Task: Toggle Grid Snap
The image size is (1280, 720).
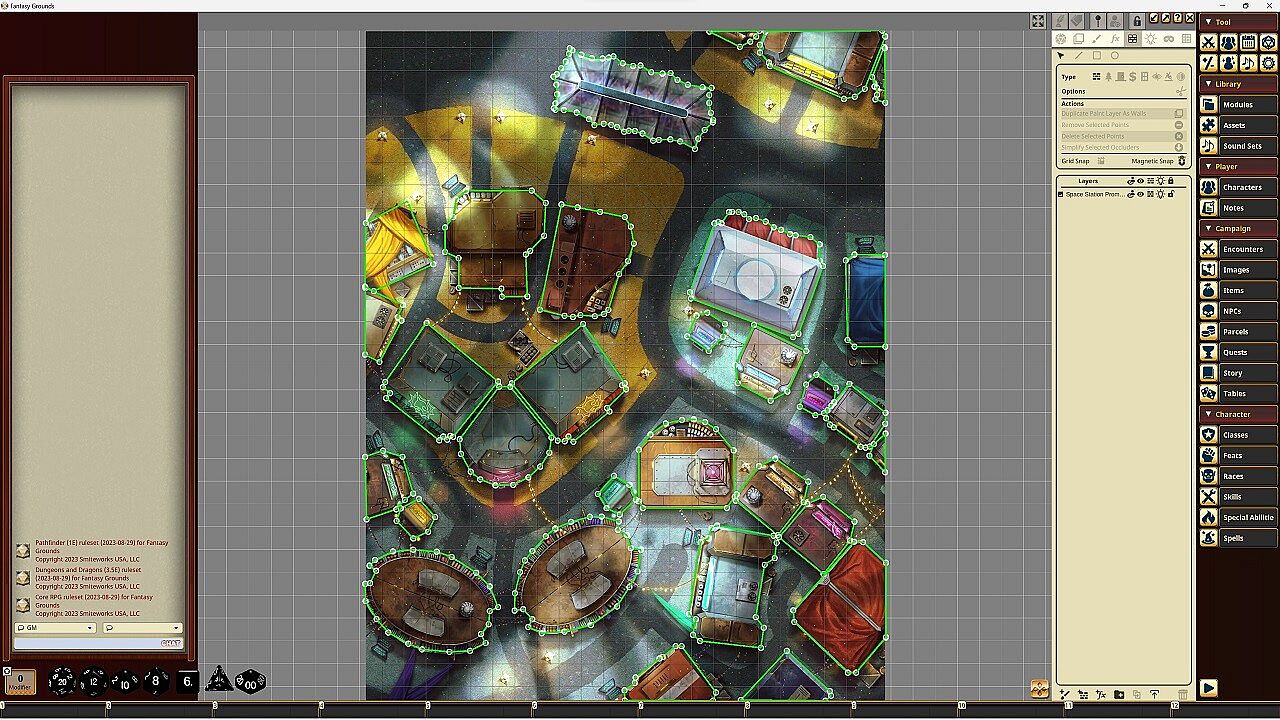Action: pyautogui.click(x=1101, y=161)
